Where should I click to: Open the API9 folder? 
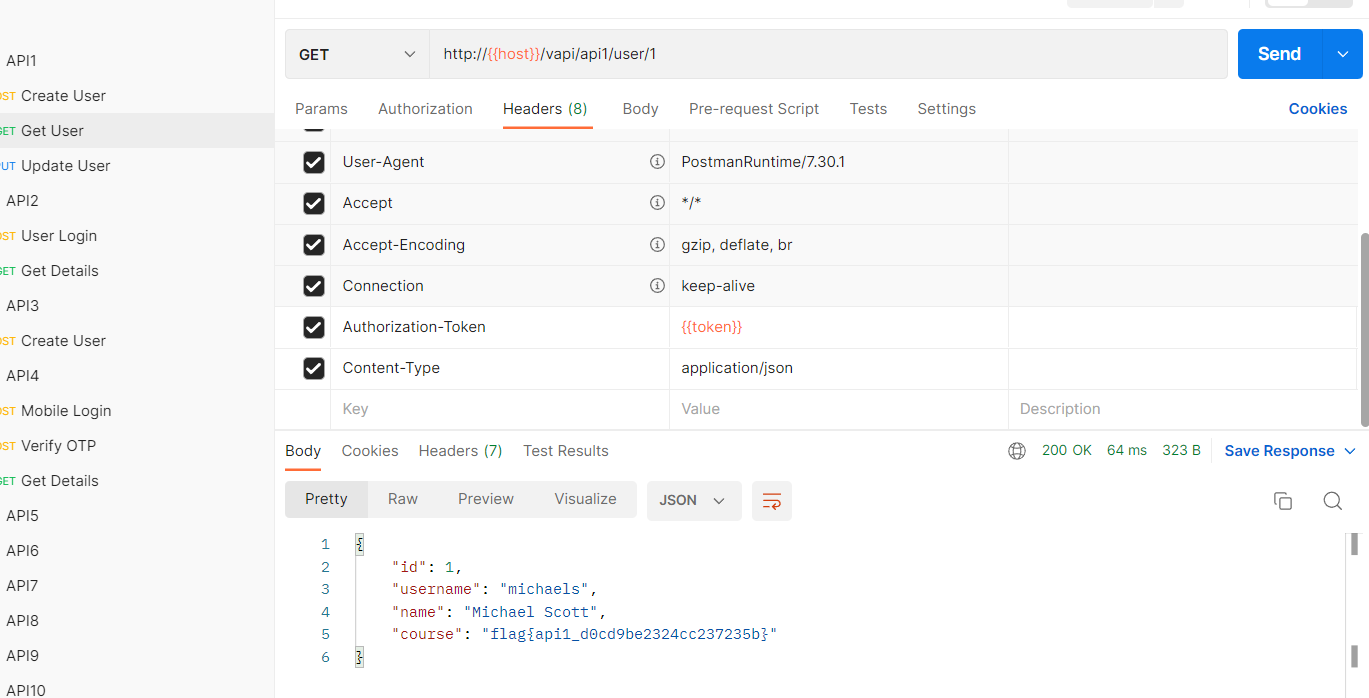22,656
